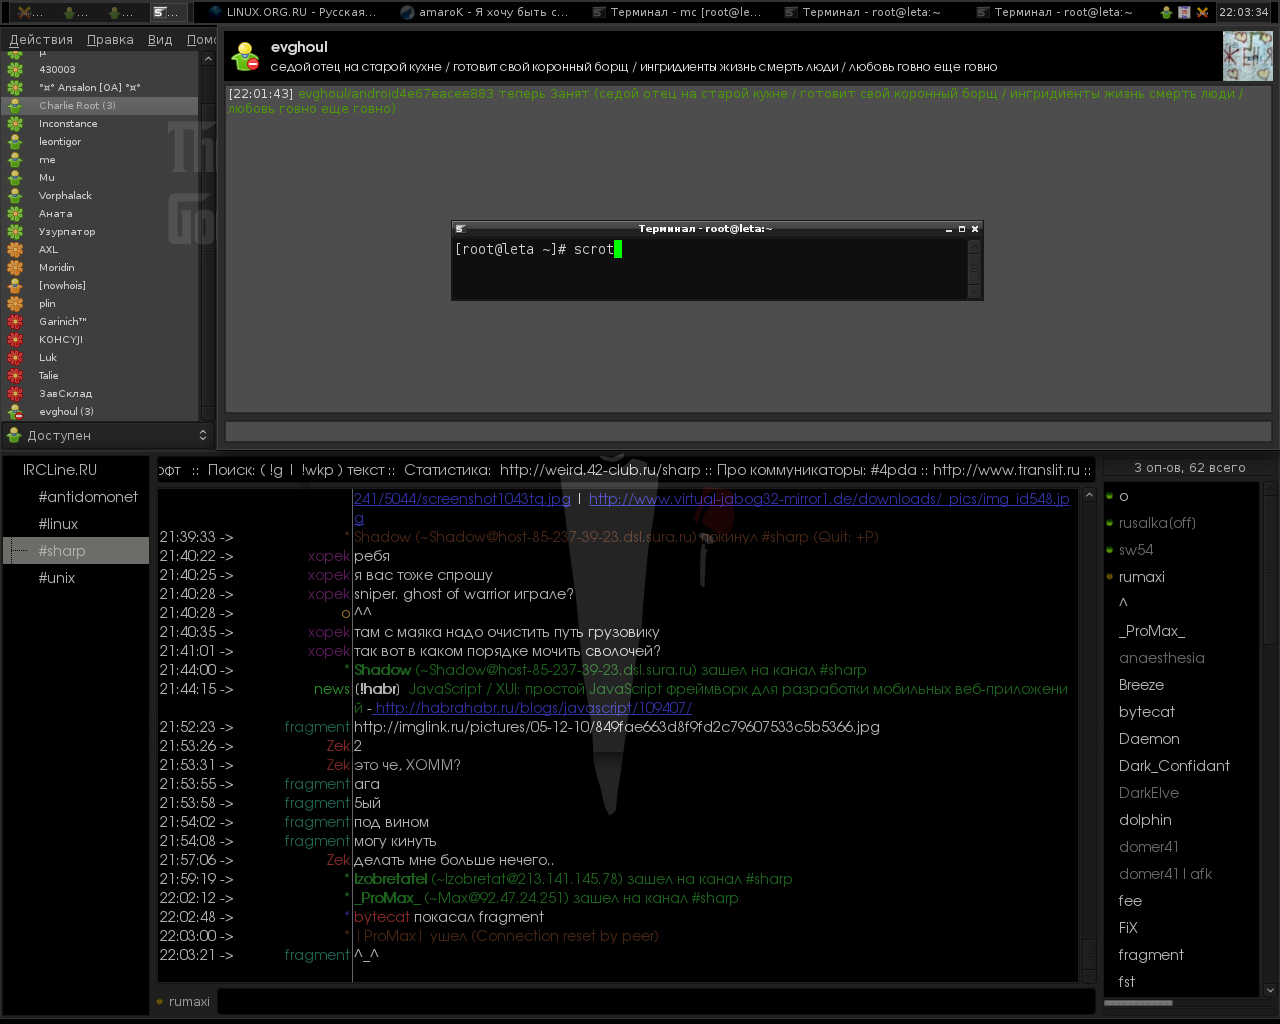Click the Garinich™ contact's red flower icon
The width and height of the screenshot is (1280, 1024).
tap(15, 322)
